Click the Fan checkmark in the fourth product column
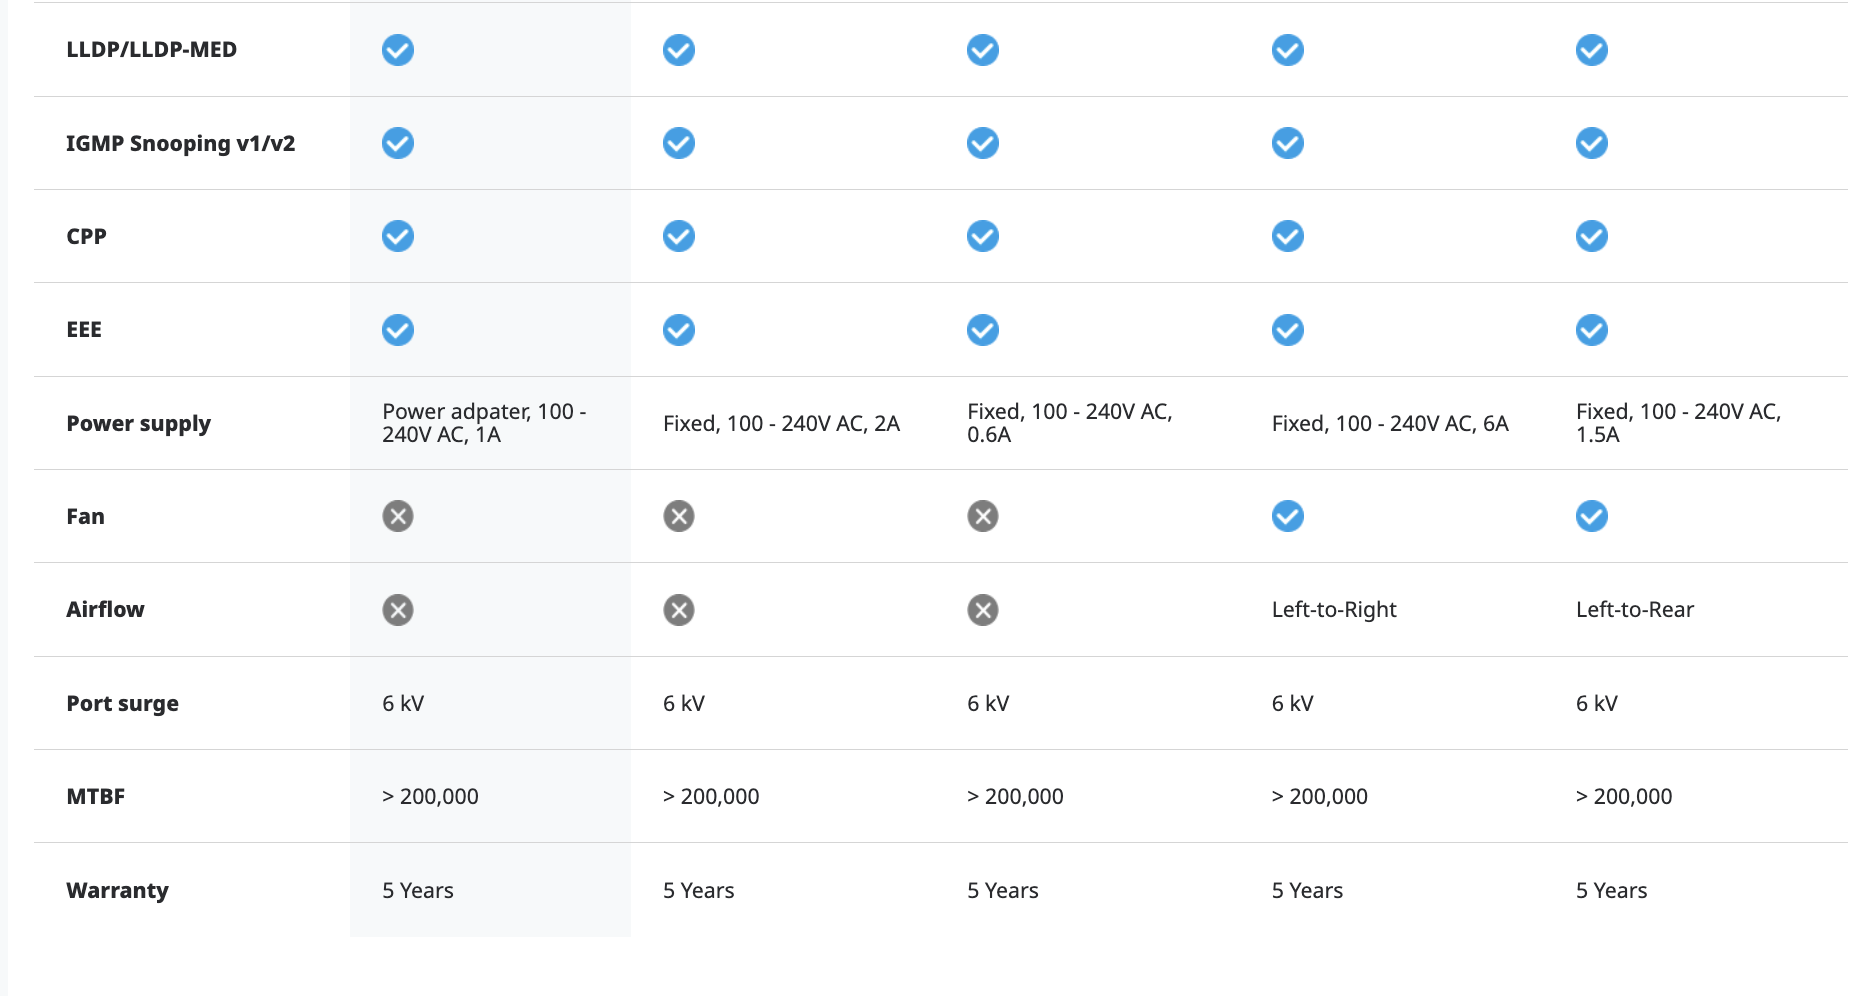Image resolution: width=1862 pixels, height=996 pixels. coord(1287,516)
